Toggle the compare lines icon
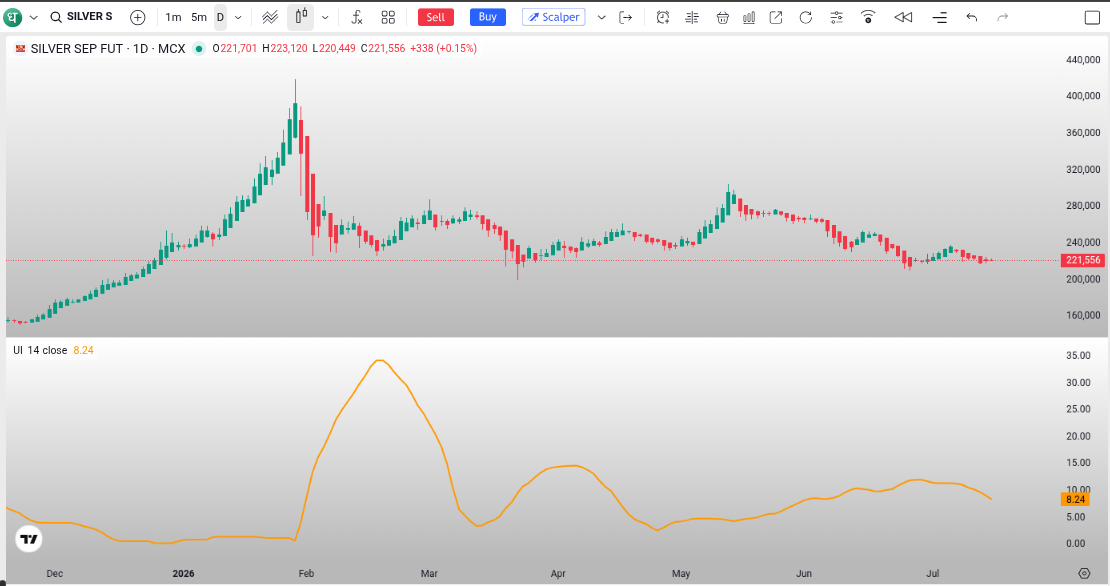This screenshot has width=1110, height=586. point(270,17)
